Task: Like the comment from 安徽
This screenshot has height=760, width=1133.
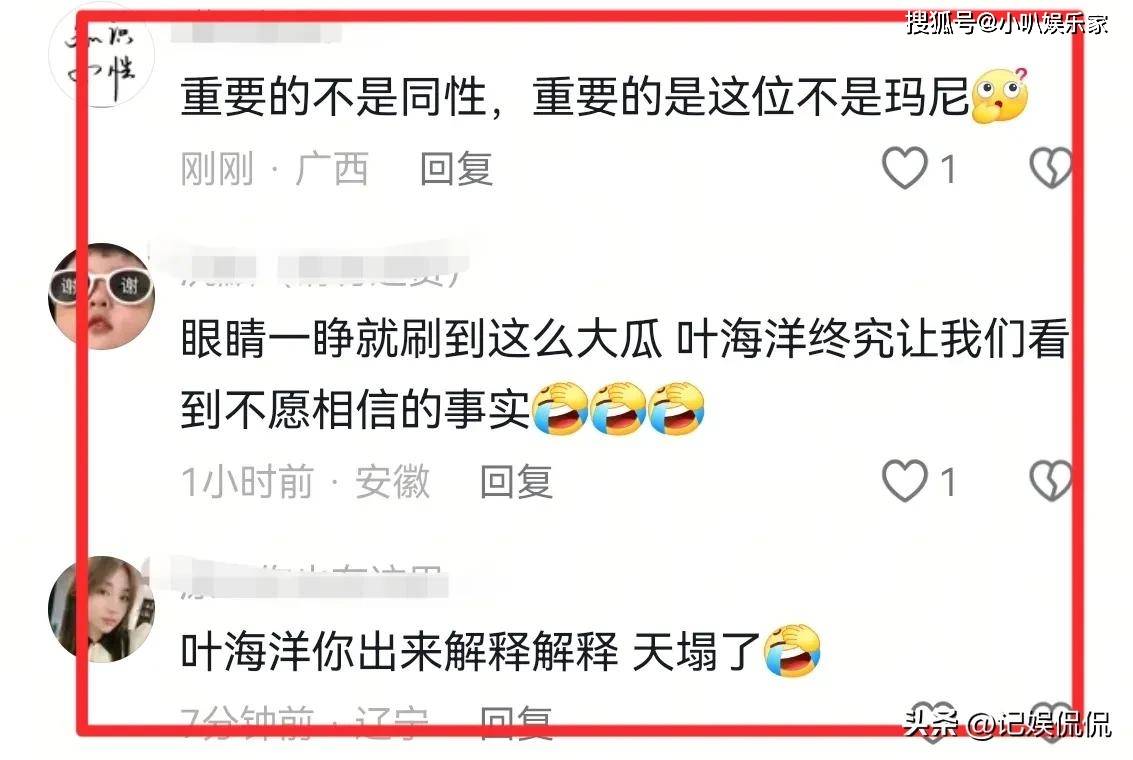Action: click(904, 481)
